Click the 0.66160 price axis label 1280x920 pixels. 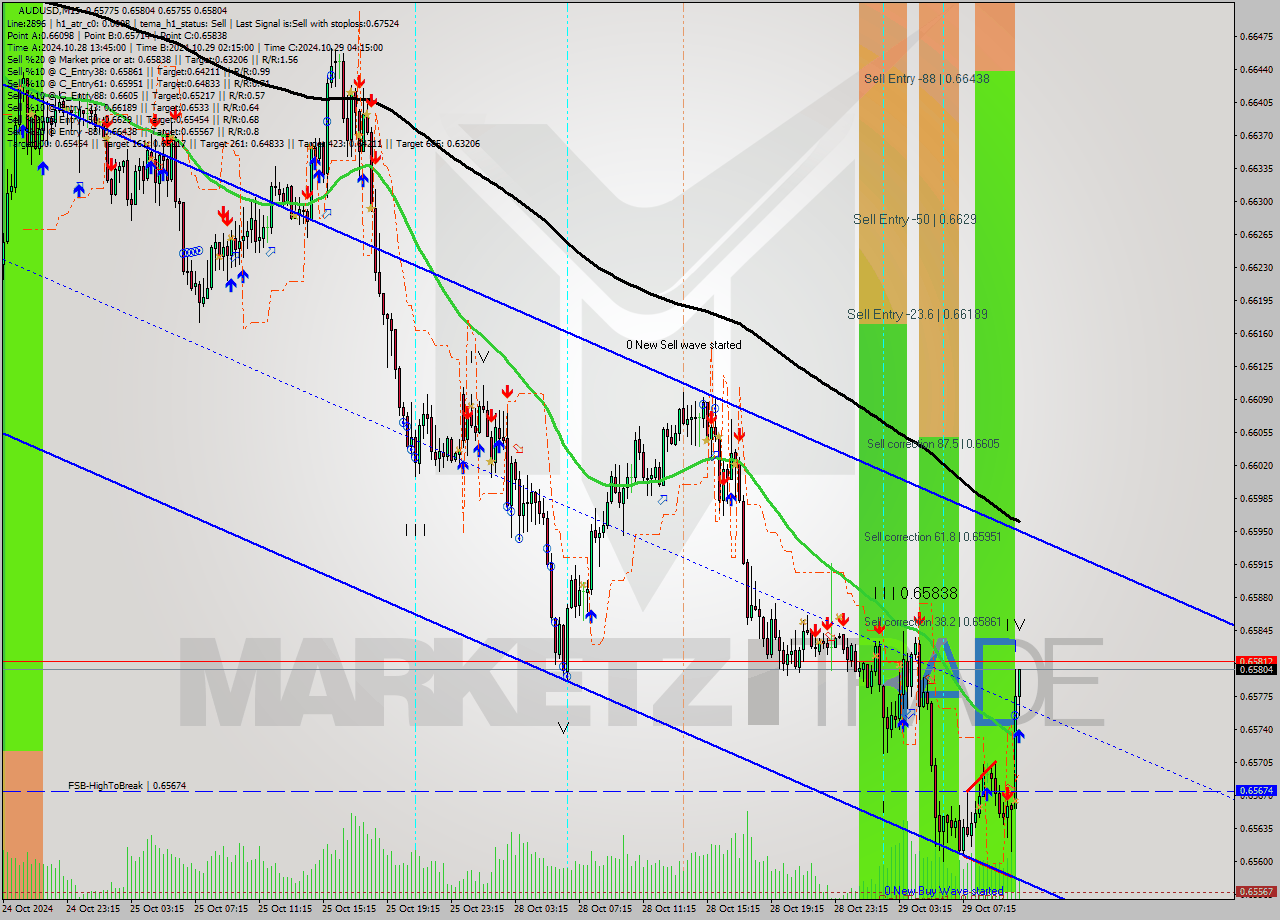1256,333
